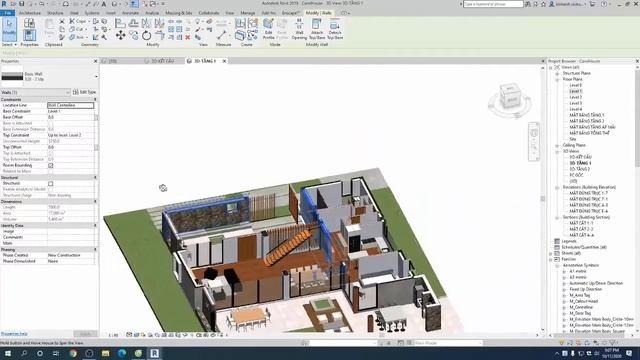Image resolution: width=640 pixels, height=360 pixels.
Task: Select 3D-TẦNG 2 in Project Browser
Action: [580, 169]
